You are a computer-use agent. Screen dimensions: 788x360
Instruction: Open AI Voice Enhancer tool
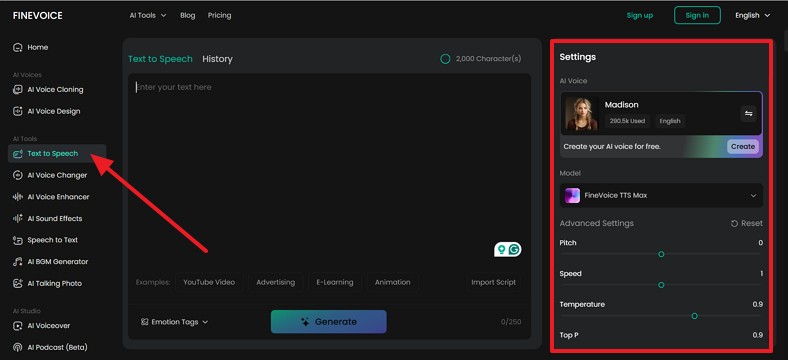click(51, 197)
